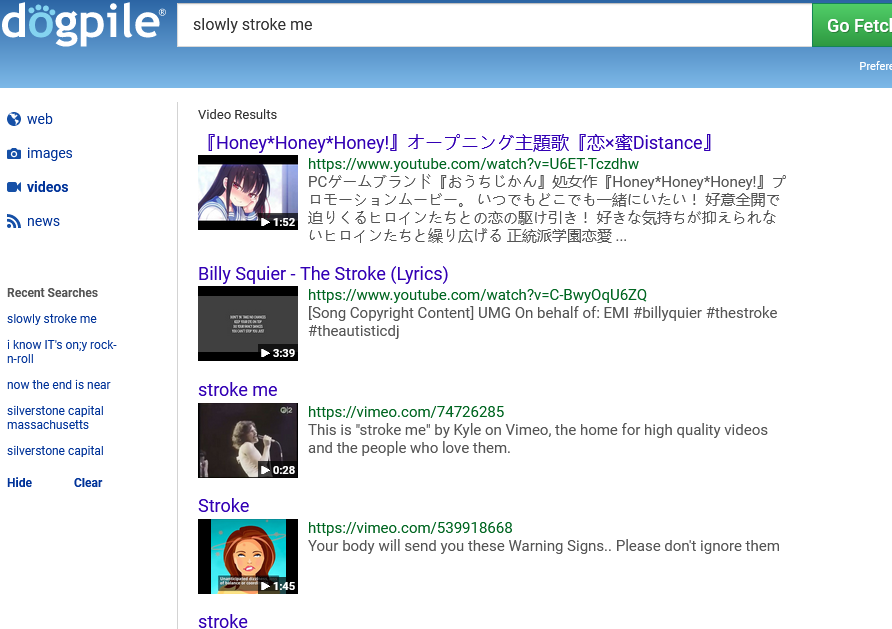Click into the search input field

coord(494,25)
